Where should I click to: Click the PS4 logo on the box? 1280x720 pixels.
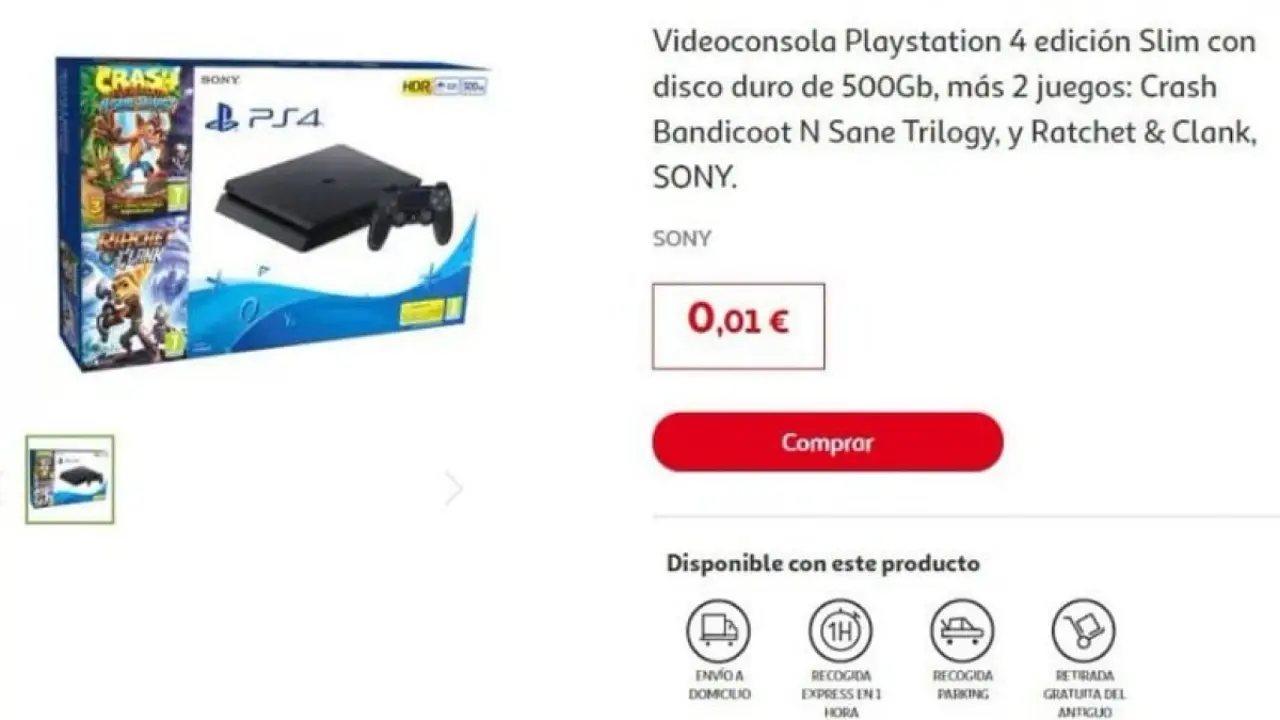tap(264, 118)
